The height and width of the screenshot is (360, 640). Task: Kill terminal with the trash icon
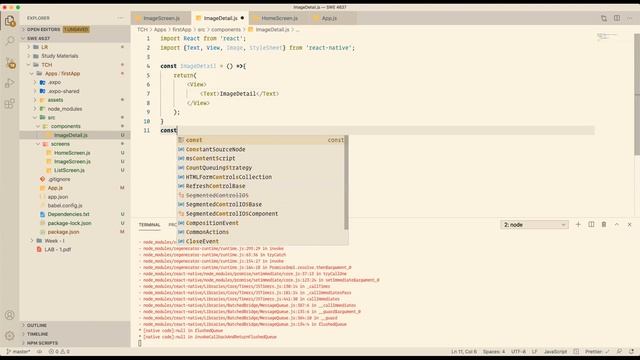click(x=604, y=224)
